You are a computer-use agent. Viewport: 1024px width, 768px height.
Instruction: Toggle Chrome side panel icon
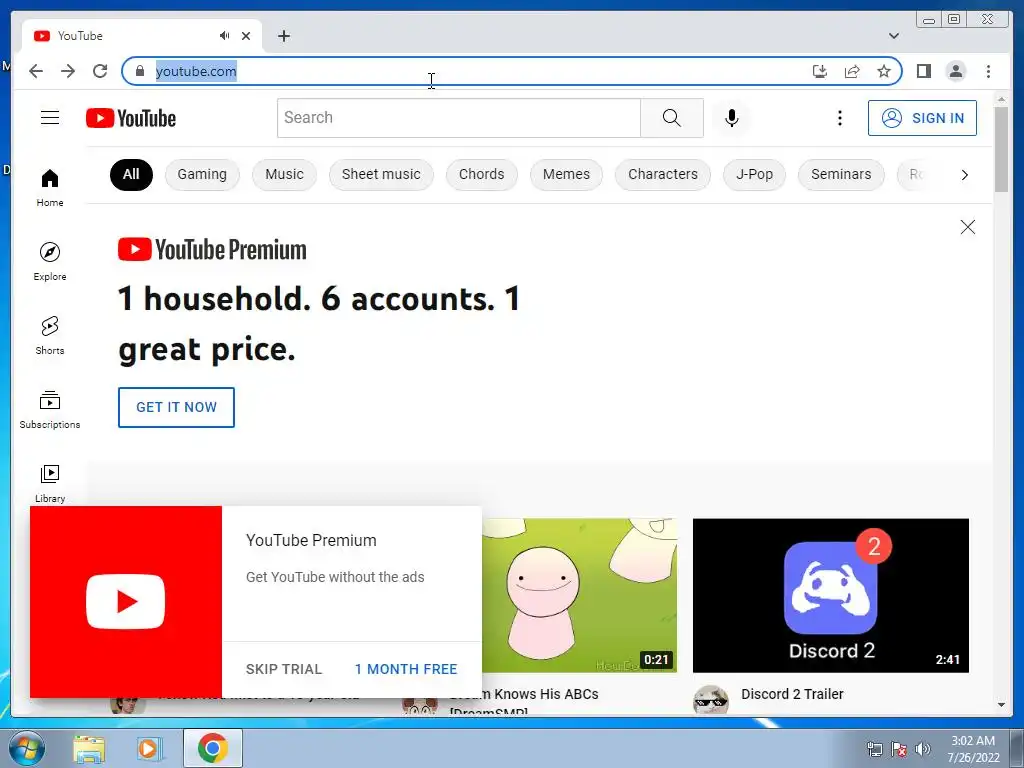923,71
